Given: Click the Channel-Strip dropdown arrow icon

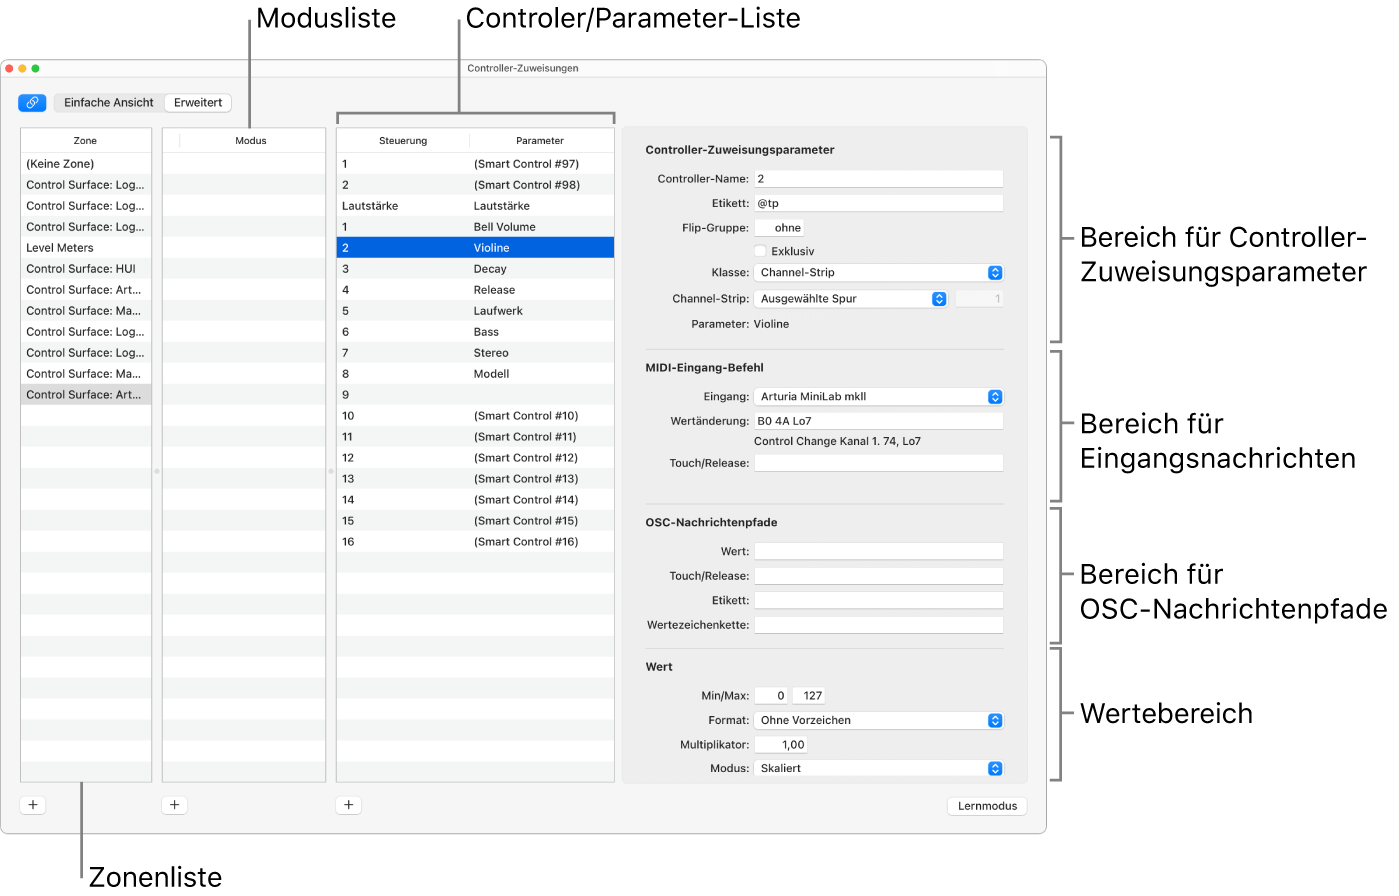Looking at the screenshot, I should pyautogui.click(x=939, y=299).
